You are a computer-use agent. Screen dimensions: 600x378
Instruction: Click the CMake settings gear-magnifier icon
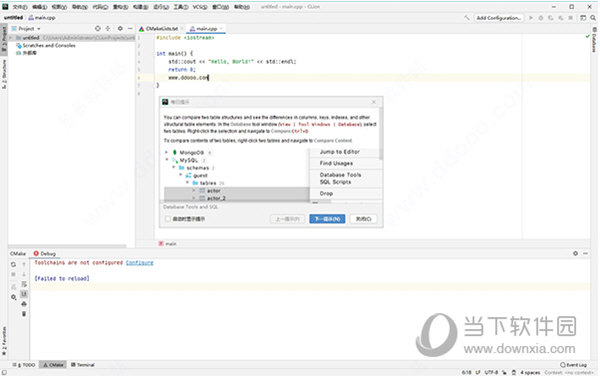point(13,297)
